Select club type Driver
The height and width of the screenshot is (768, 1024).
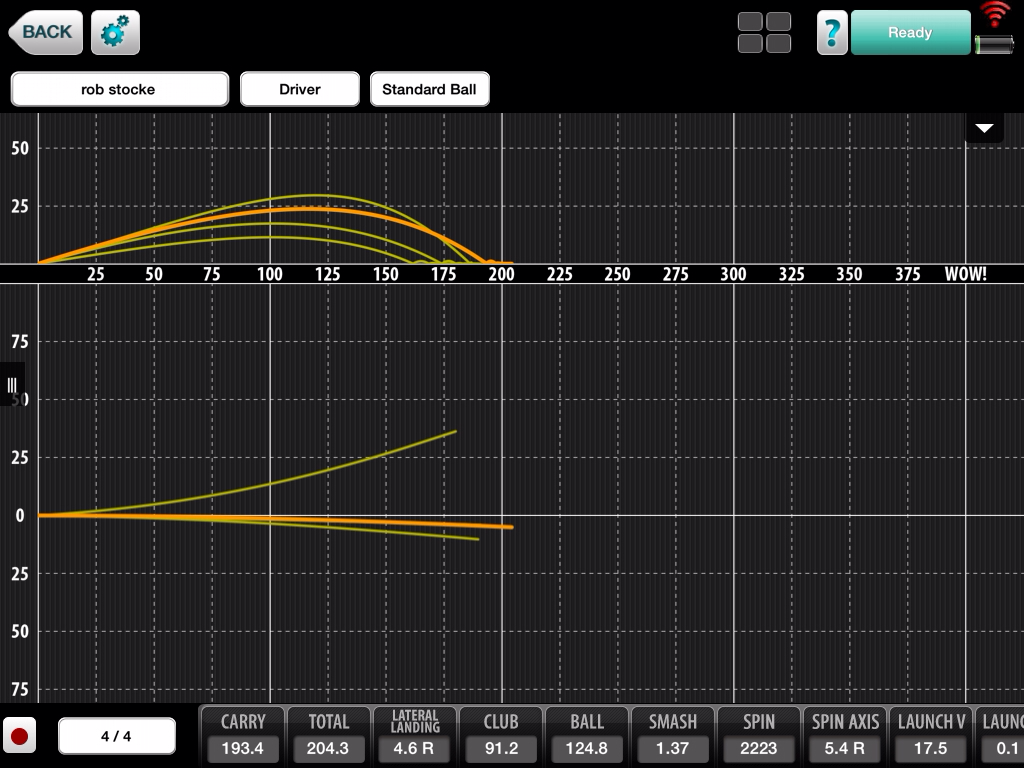[x=299, y=89]
